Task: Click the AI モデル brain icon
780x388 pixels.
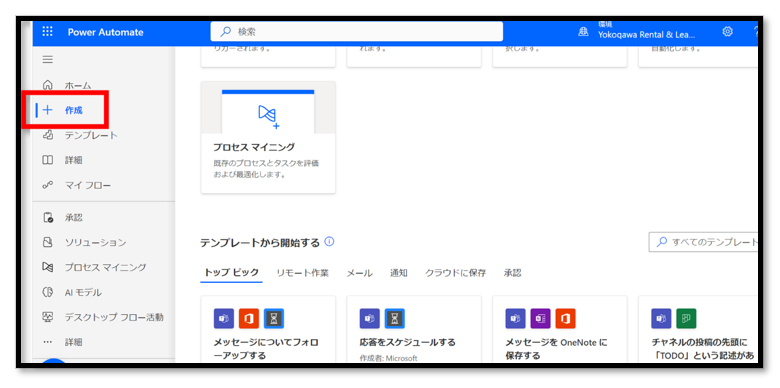Action: pos(47,292)
